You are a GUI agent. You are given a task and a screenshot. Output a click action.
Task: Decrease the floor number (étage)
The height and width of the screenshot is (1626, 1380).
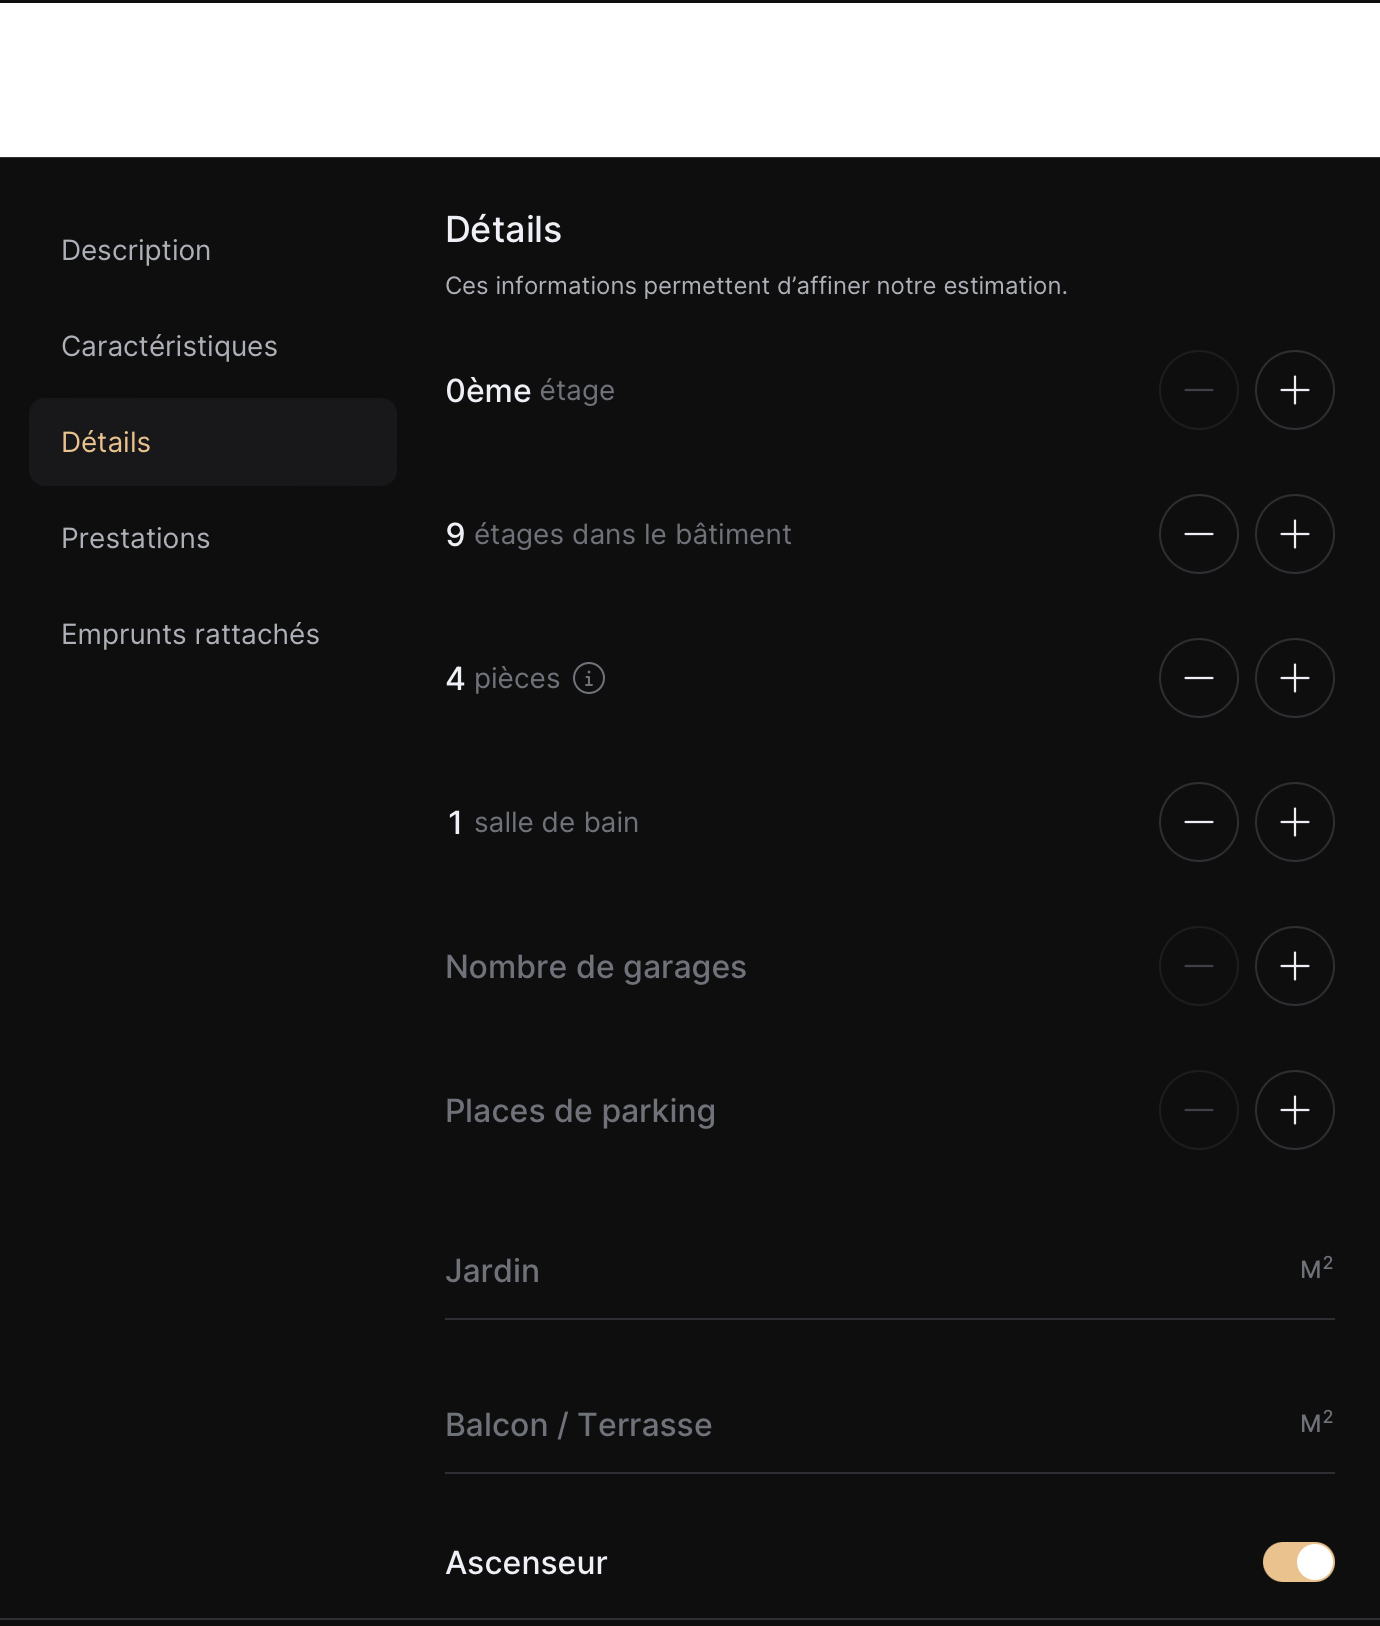click(1198, 390)
